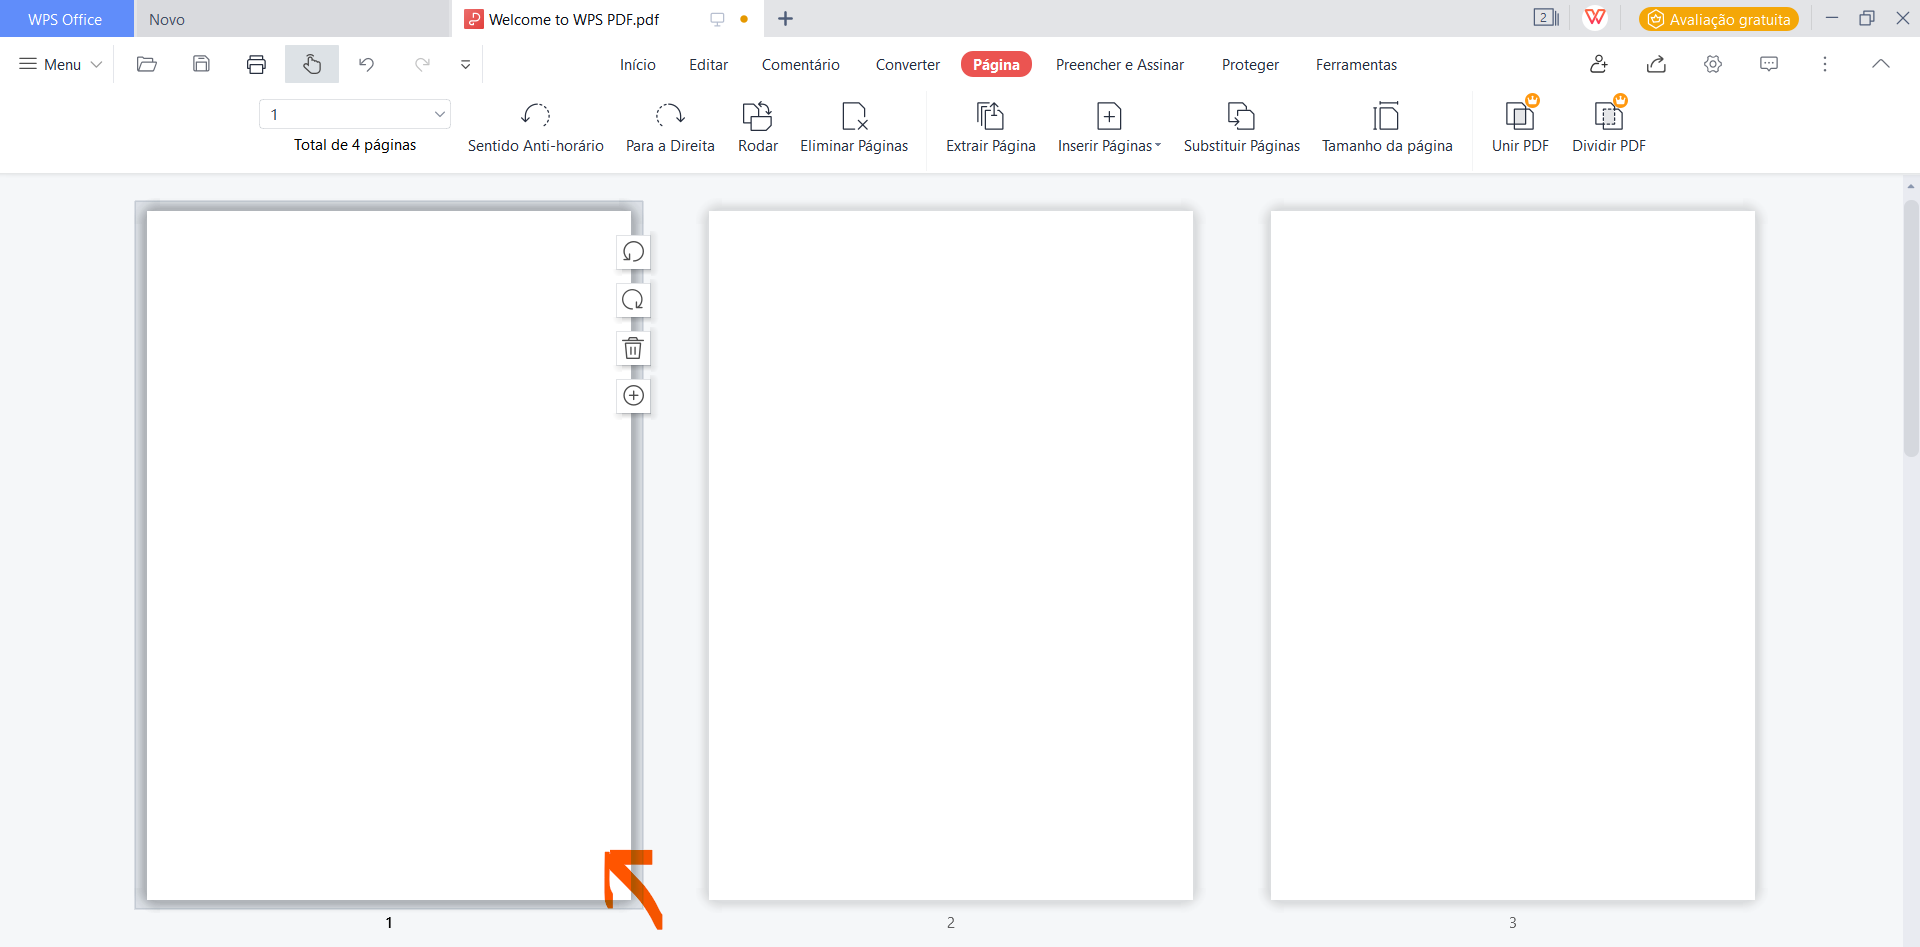Screen dimensions: 1920x947
Task: Switch to the Comentário tab
Action: [800, 64]
